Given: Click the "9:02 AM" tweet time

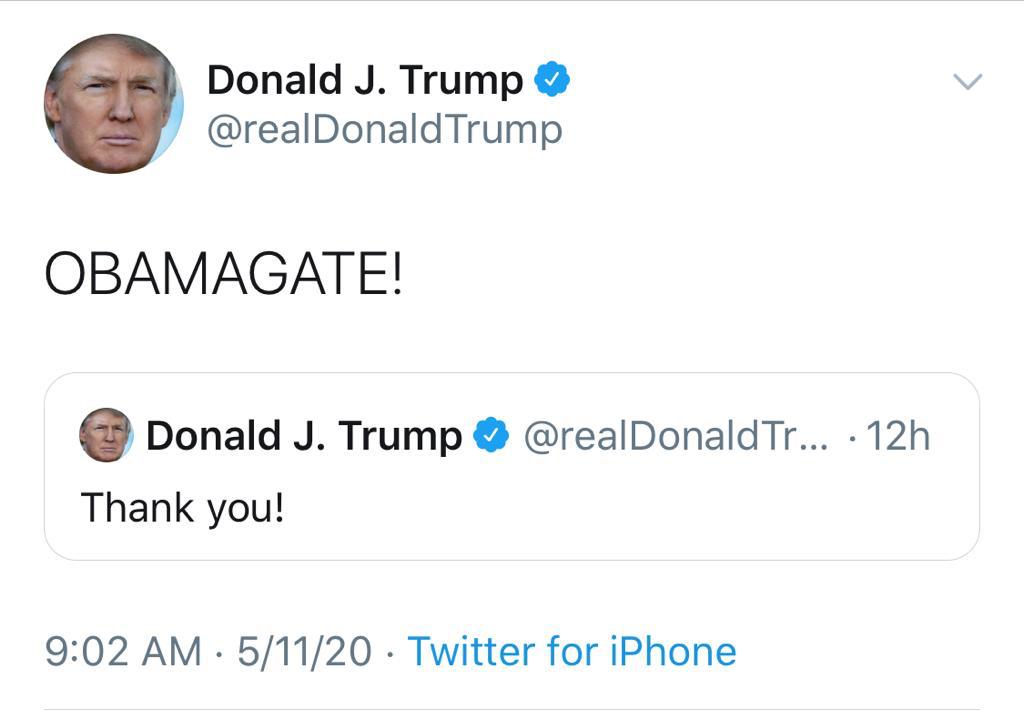Looking at the screenshot, I should click(x=123, y=652).
